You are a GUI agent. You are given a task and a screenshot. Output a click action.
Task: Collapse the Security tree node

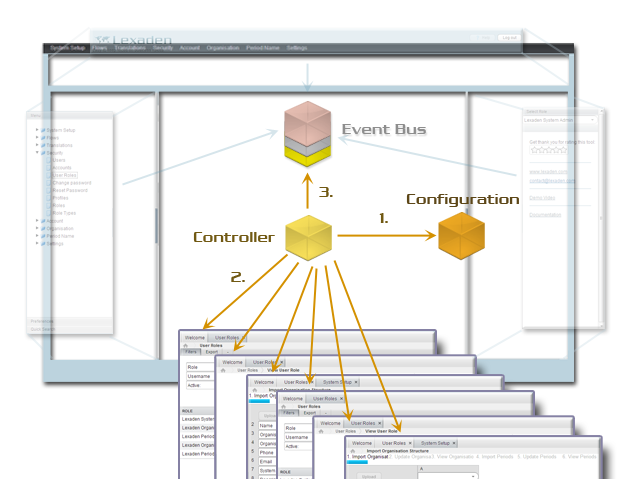37,152
